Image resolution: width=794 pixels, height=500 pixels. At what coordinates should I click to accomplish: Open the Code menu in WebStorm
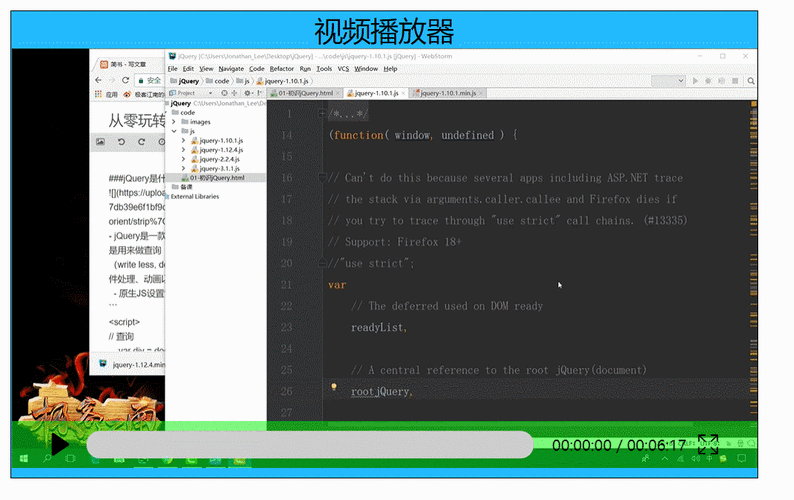[x=257, y=68]
